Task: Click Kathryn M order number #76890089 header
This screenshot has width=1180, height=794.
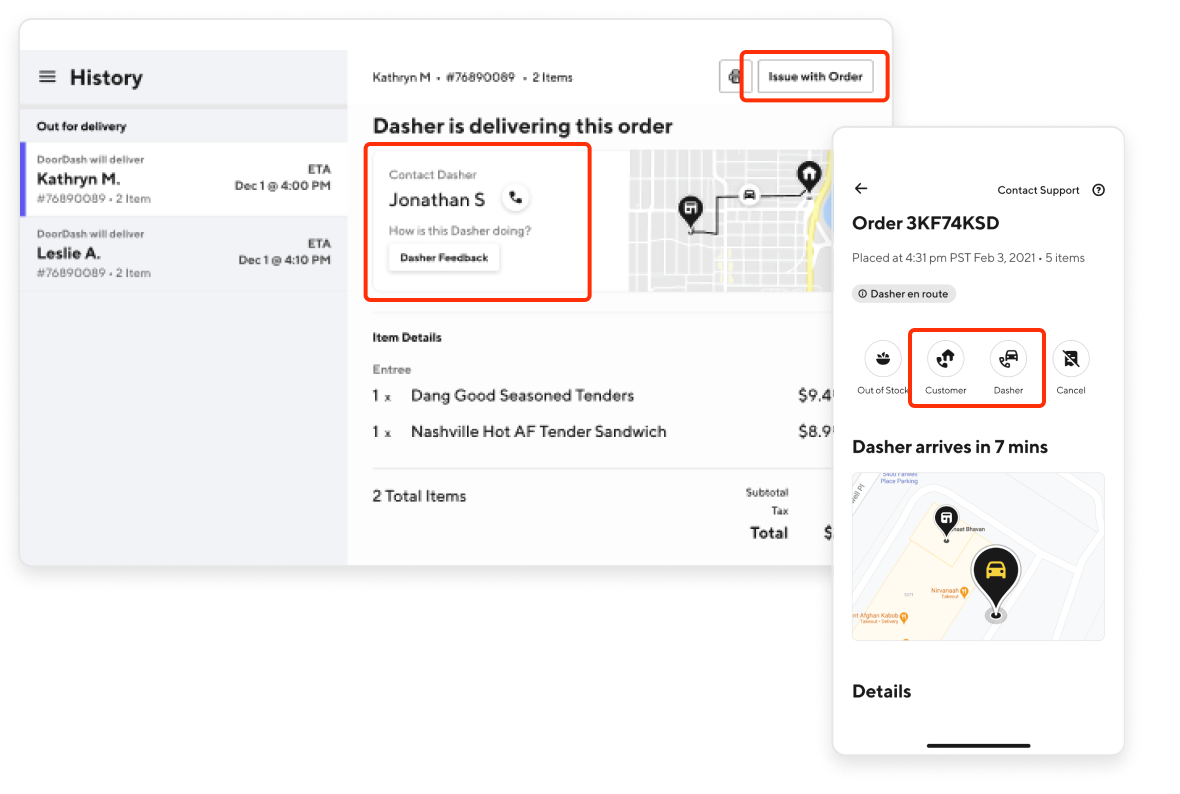Action: [480, 78]
